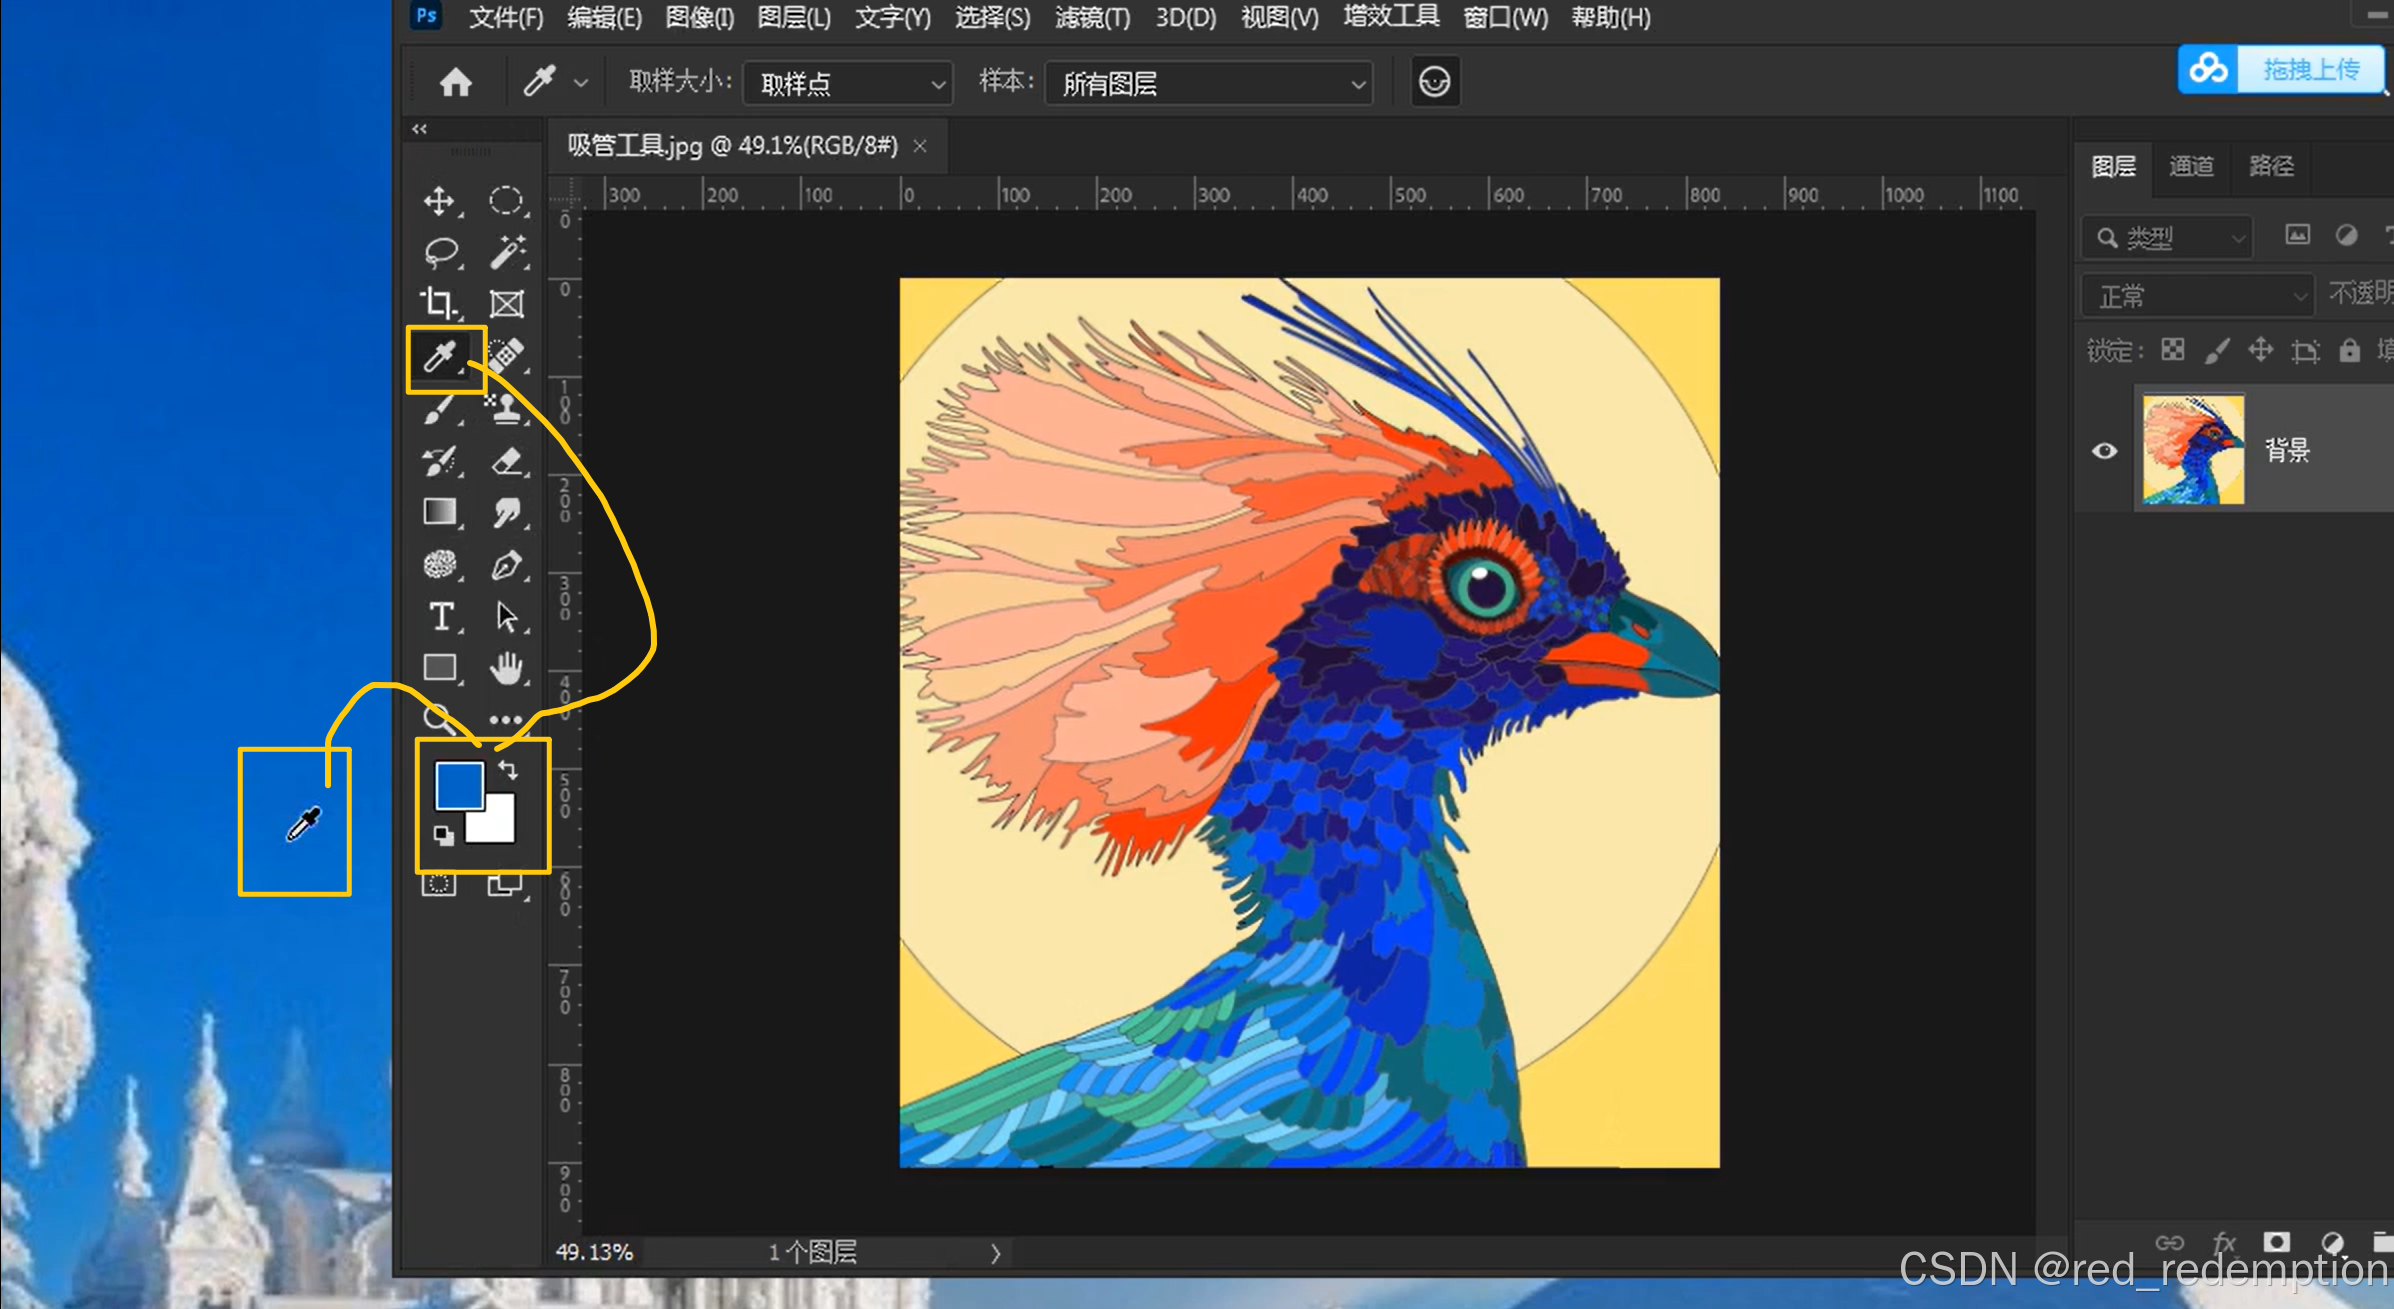The image size is (2394, 1309).
Task: Open the 3D menu
Action: tap(1186, 17)
